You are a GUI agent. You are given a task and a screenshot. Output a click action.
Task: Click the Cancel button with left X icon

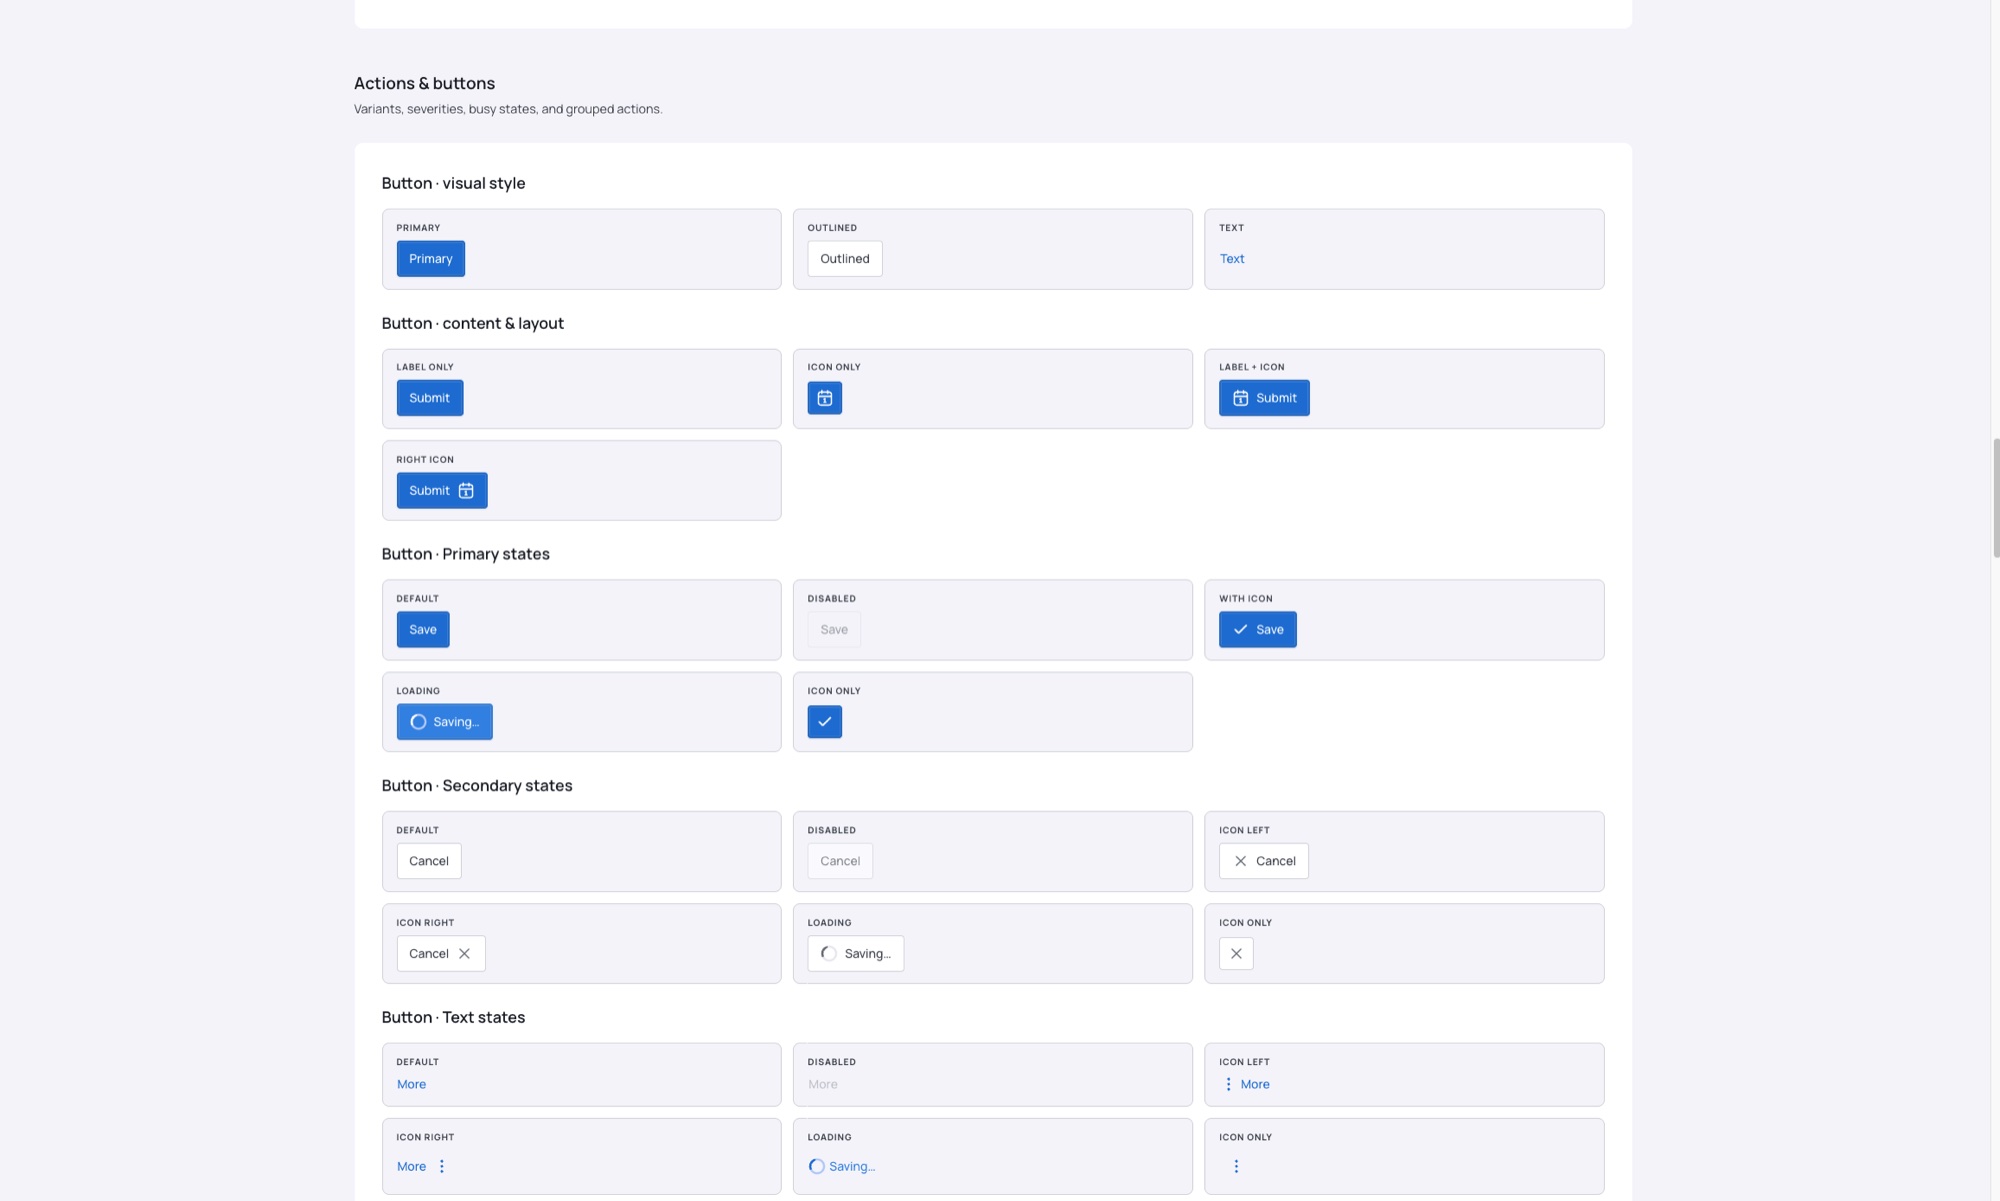click(1264, 861)
